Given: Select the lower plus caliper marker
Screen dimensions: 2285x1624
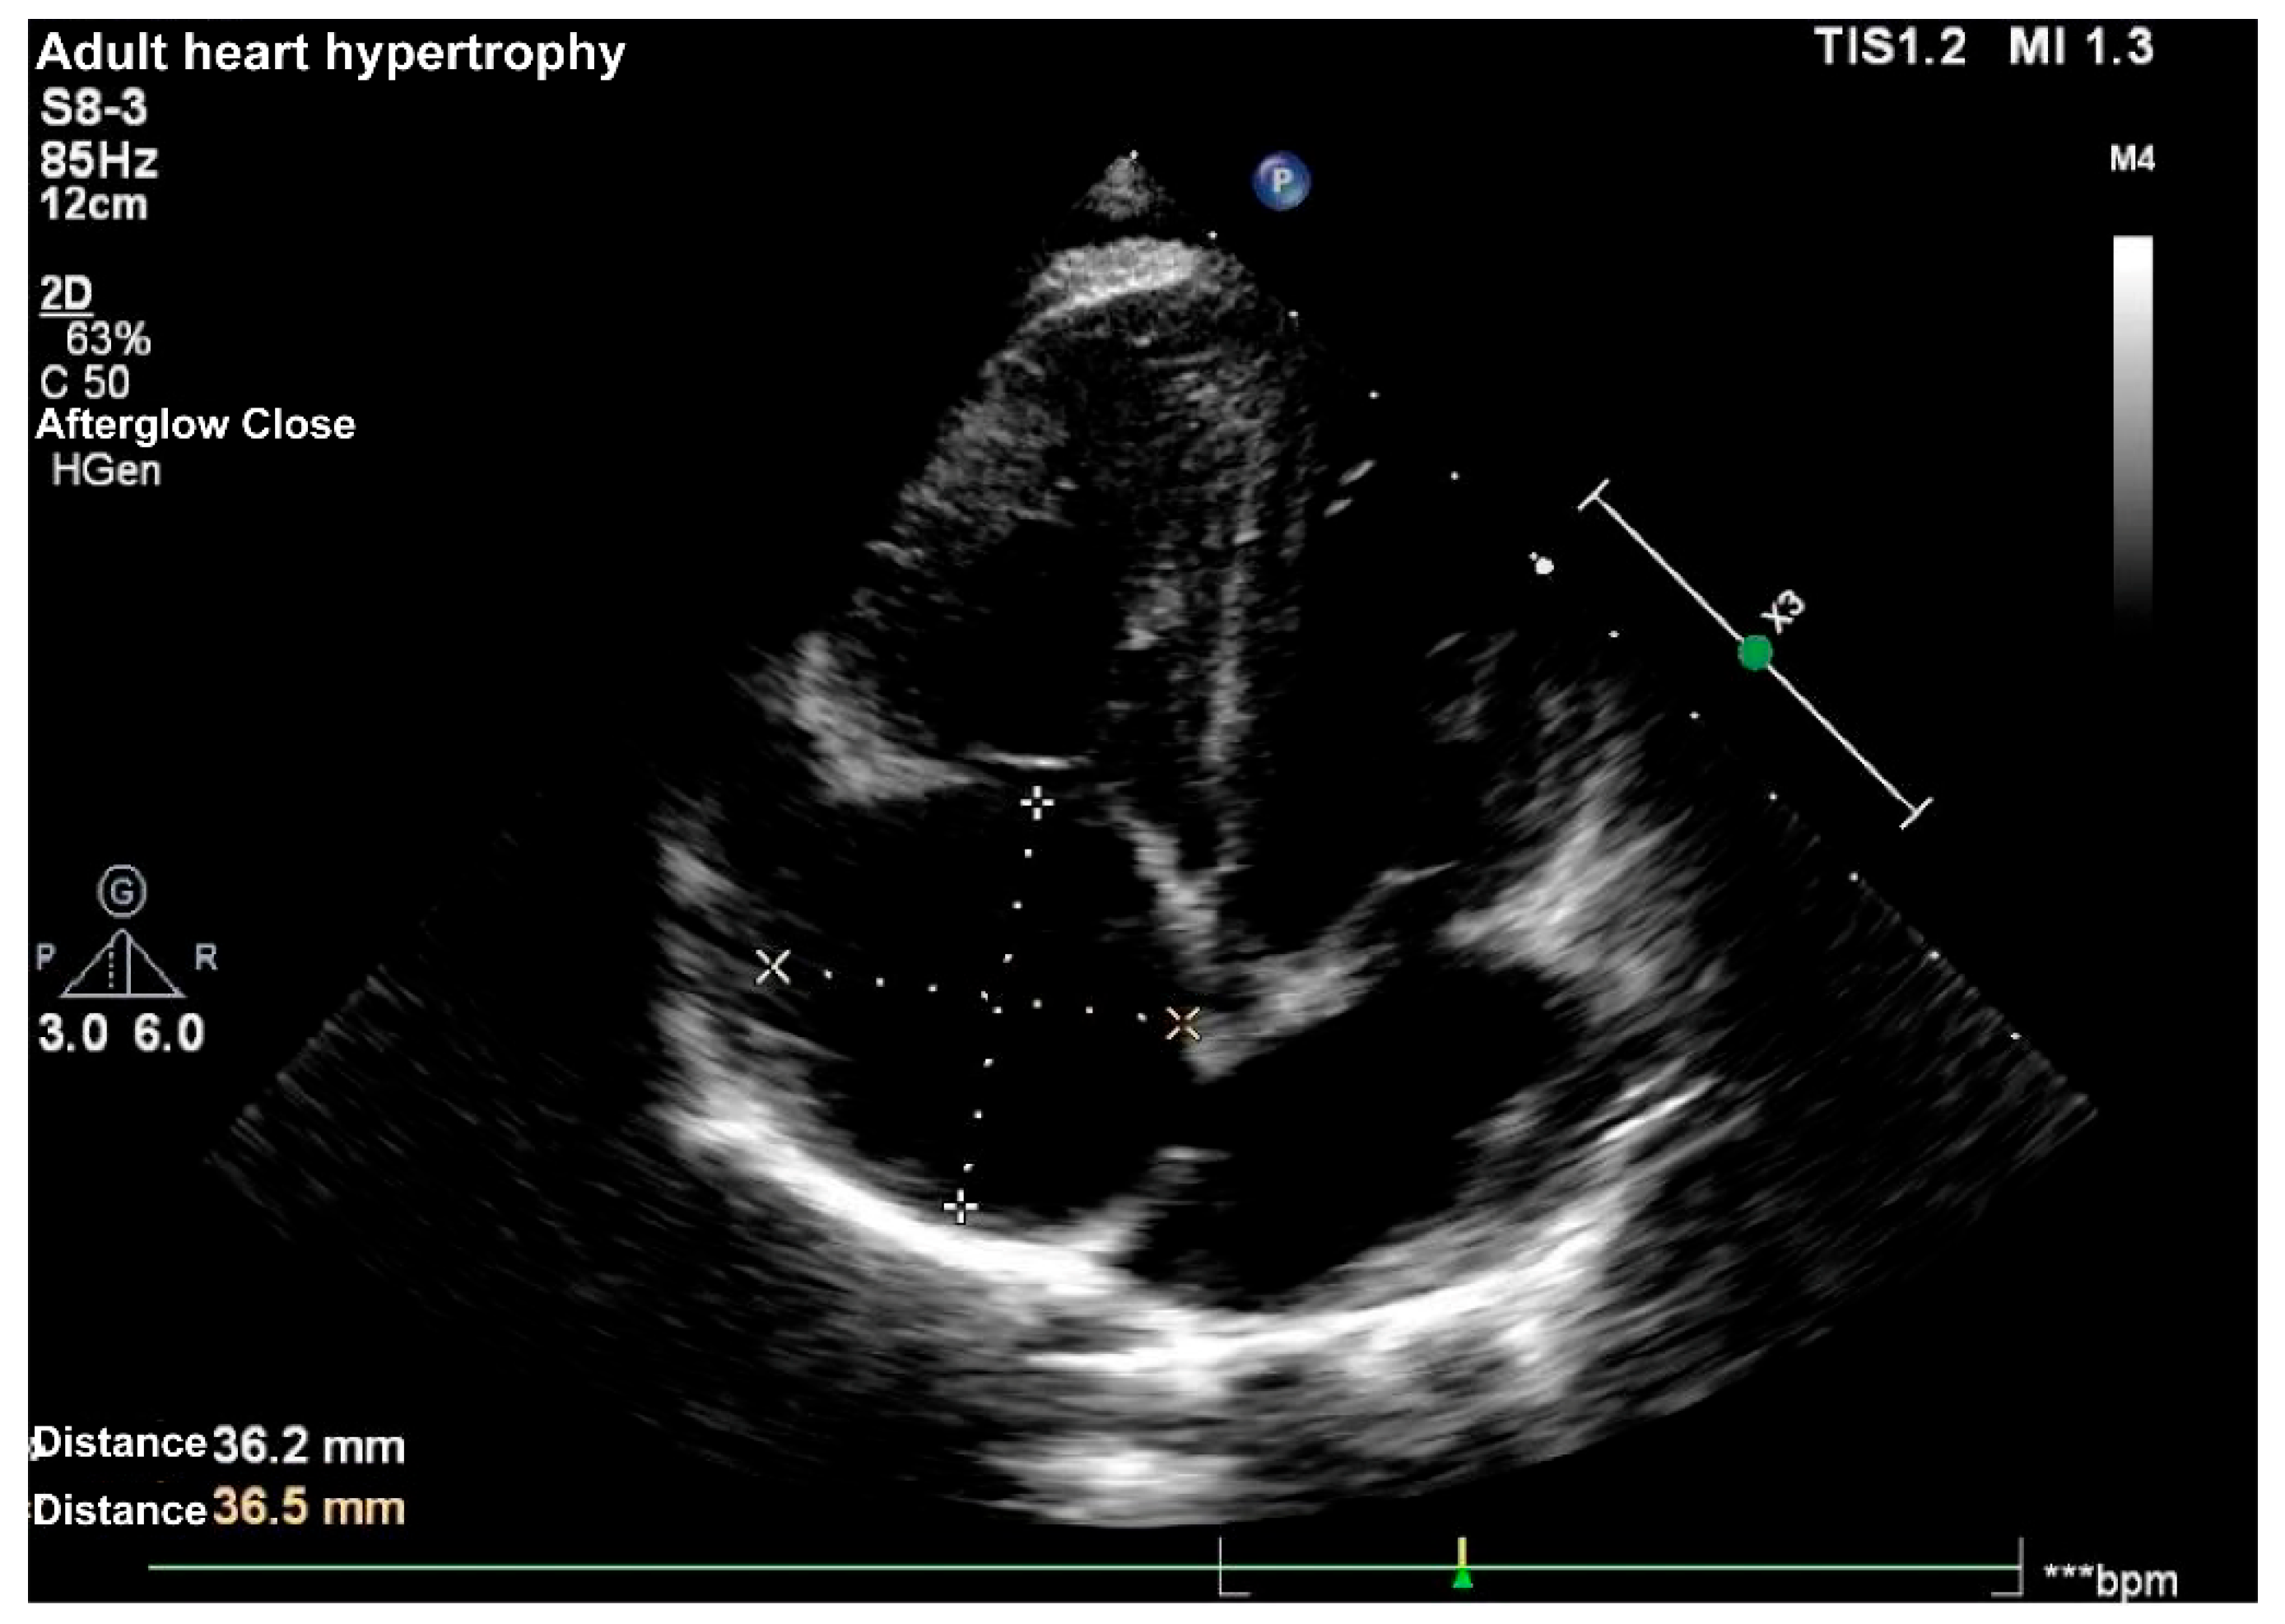Looking at the screenshot, I should (x=960, y=1206).
